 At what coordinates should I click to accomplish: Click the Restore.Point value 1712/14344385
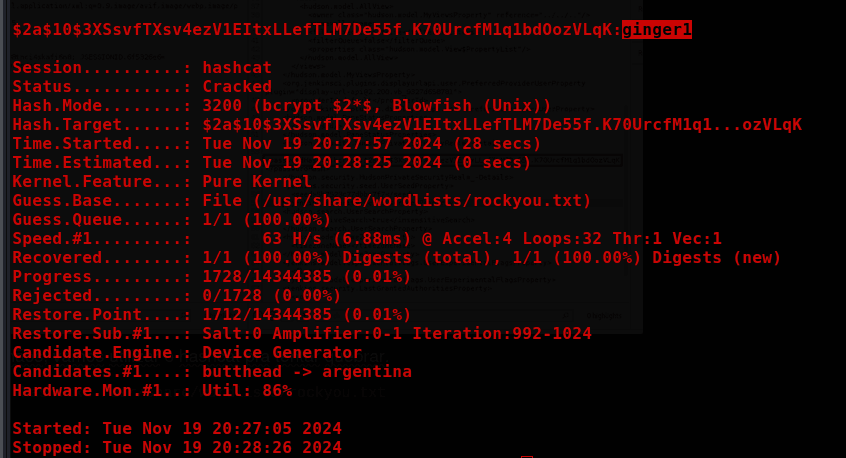[306, 314]
